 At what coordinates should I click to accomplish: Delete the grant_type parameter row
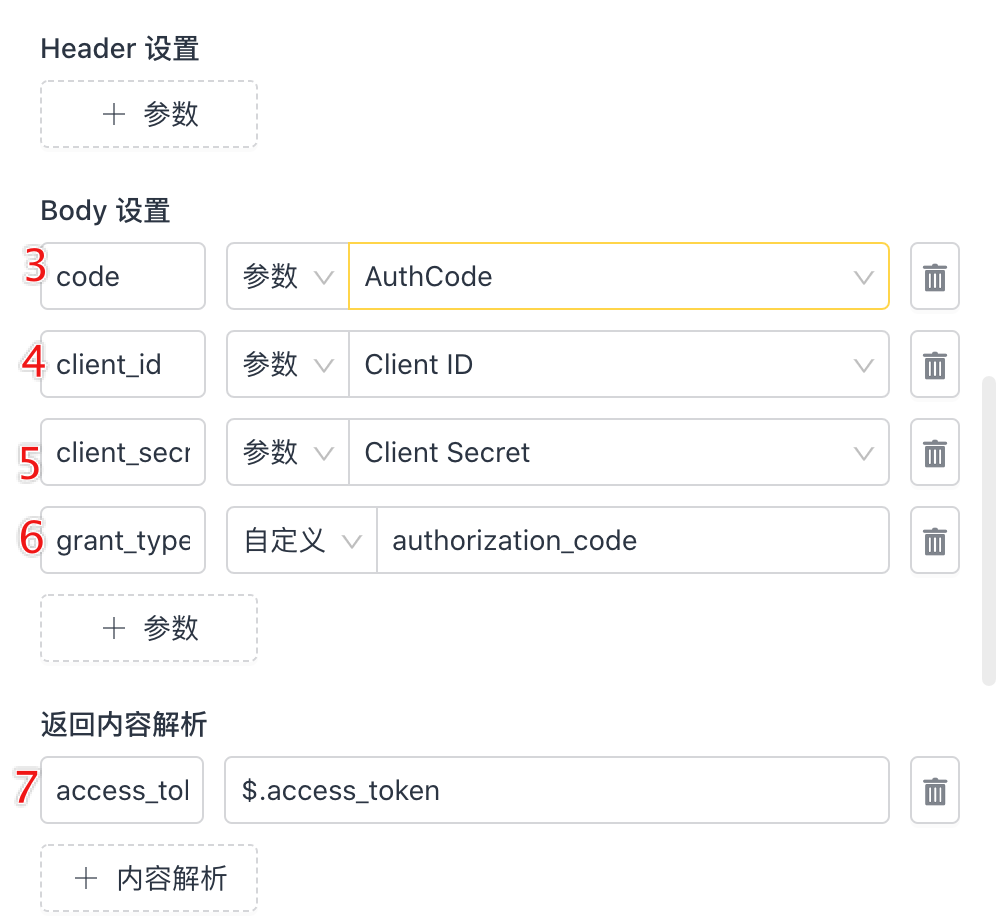coord(934,540)
